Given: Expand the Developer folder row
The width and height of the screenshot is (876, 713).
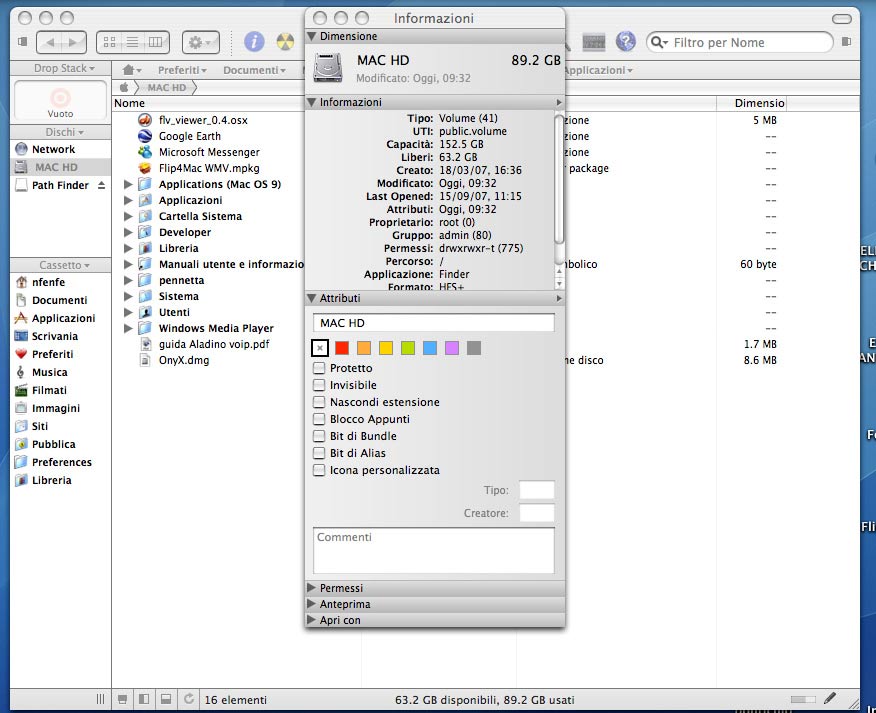Looking at the screenshot, I should (x=128, y=232).
